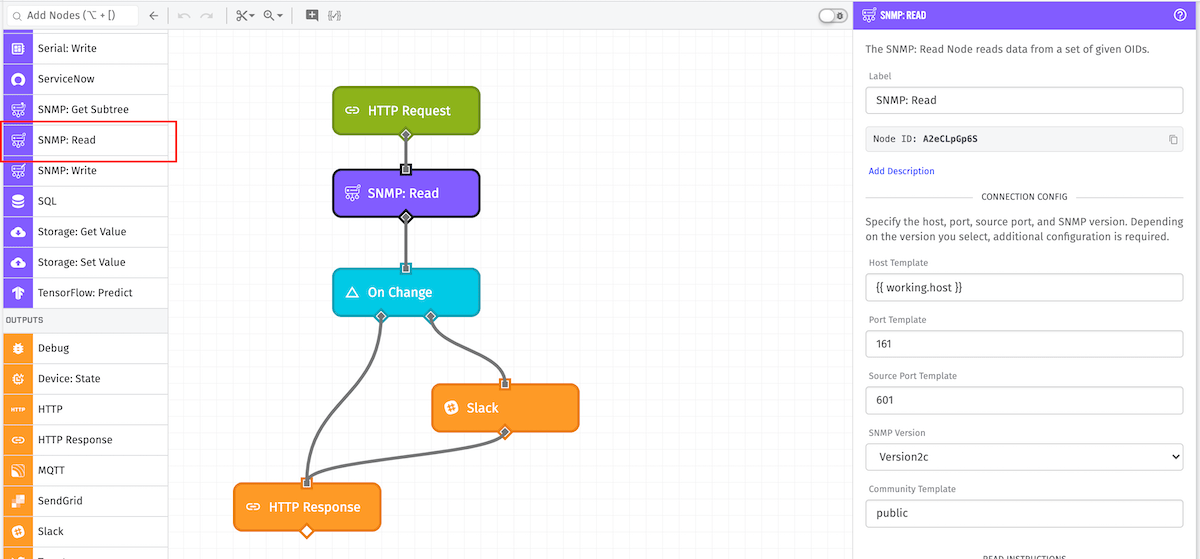This screenshot has height=559, width=1200.
Task: Click the help question mark icon
Action: click(x=1180, y=15)
